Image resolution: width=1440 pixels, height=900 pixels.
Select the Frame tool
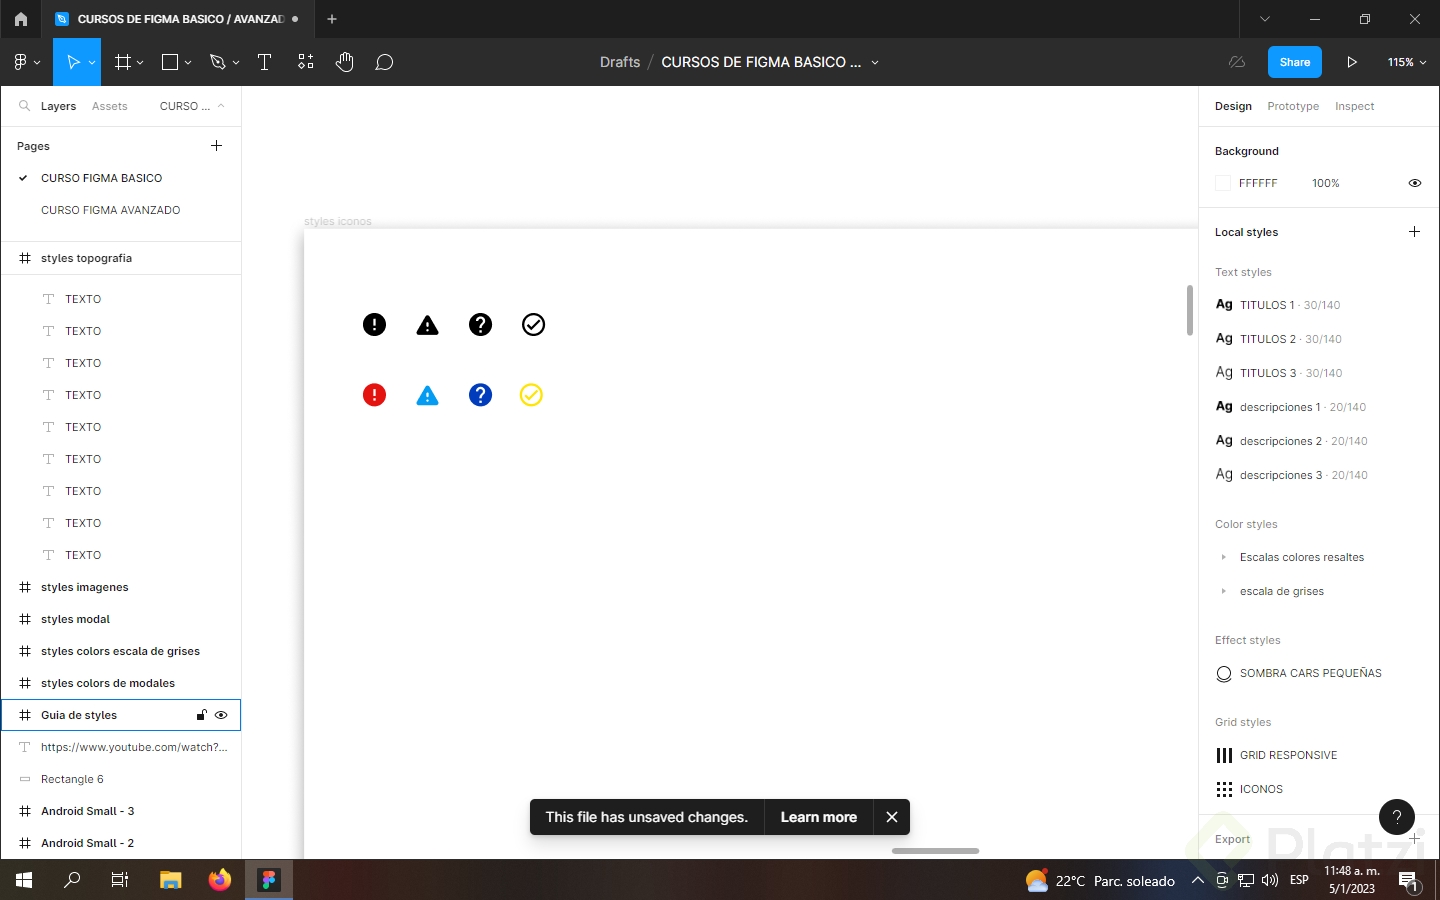coord(123,62)
